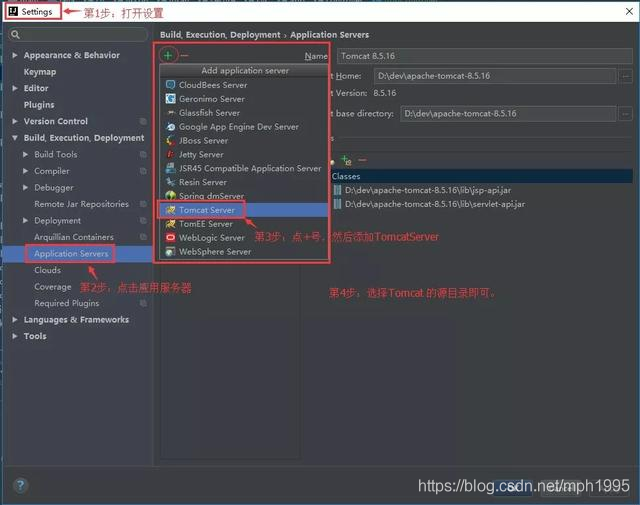Click Required Plugins project-level icon

click(x=143, y=303)
